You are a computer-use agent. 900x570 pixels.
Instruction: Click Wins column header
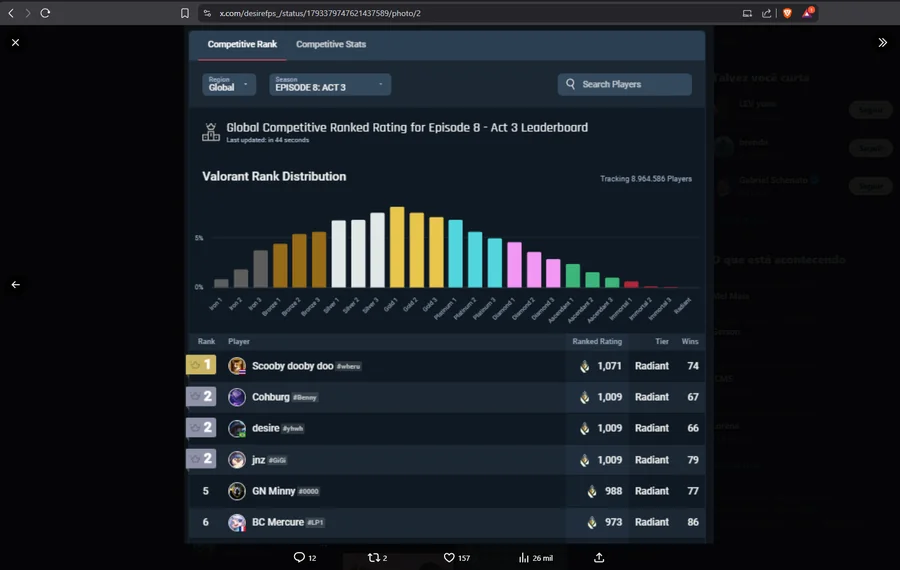[x=690, y=342]
